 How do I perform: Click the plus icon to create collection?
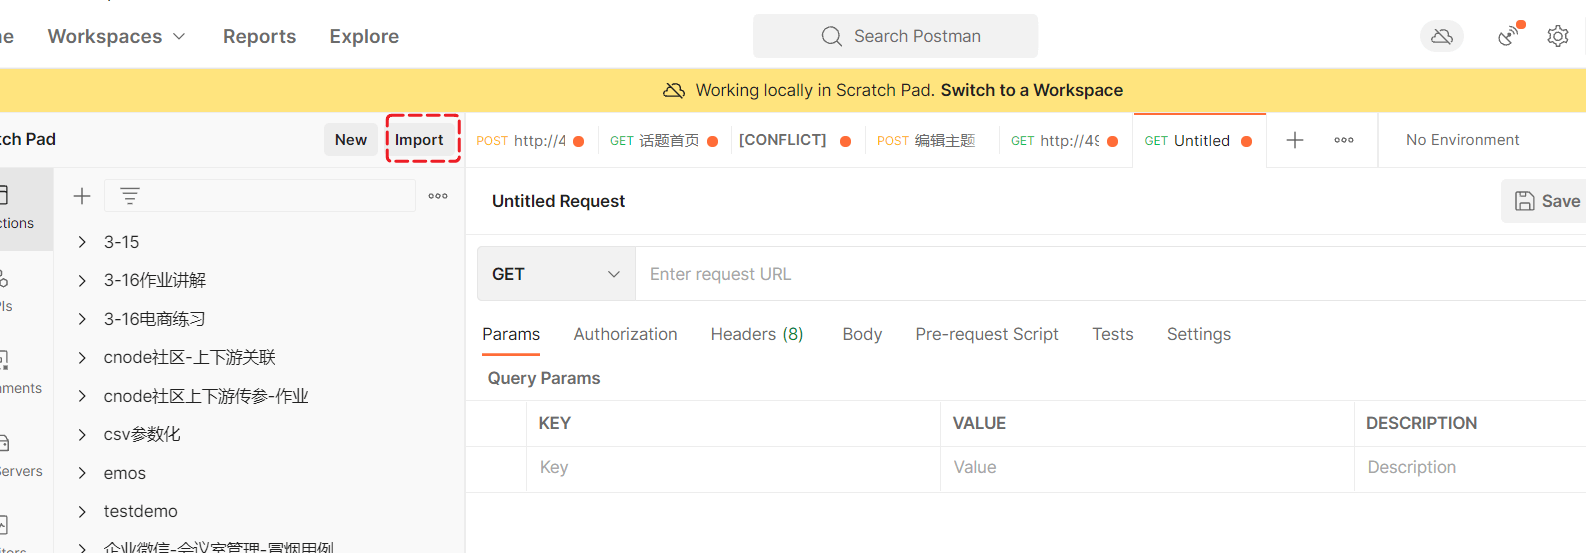tap(82, 196)
